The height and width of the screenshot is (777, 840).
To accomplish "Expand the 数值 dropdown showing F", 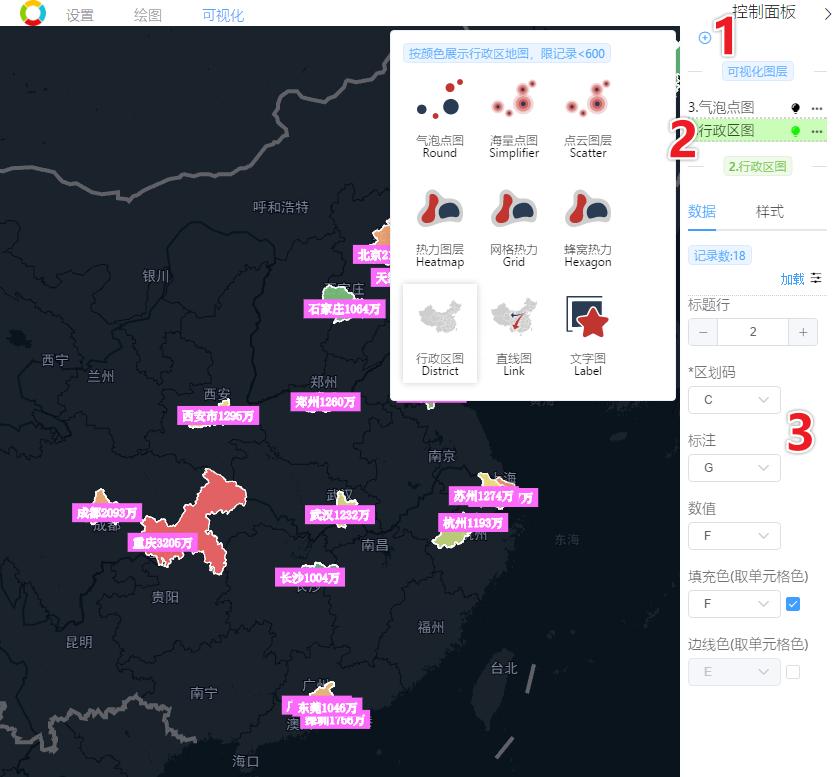I will click(x=734, y=536).
